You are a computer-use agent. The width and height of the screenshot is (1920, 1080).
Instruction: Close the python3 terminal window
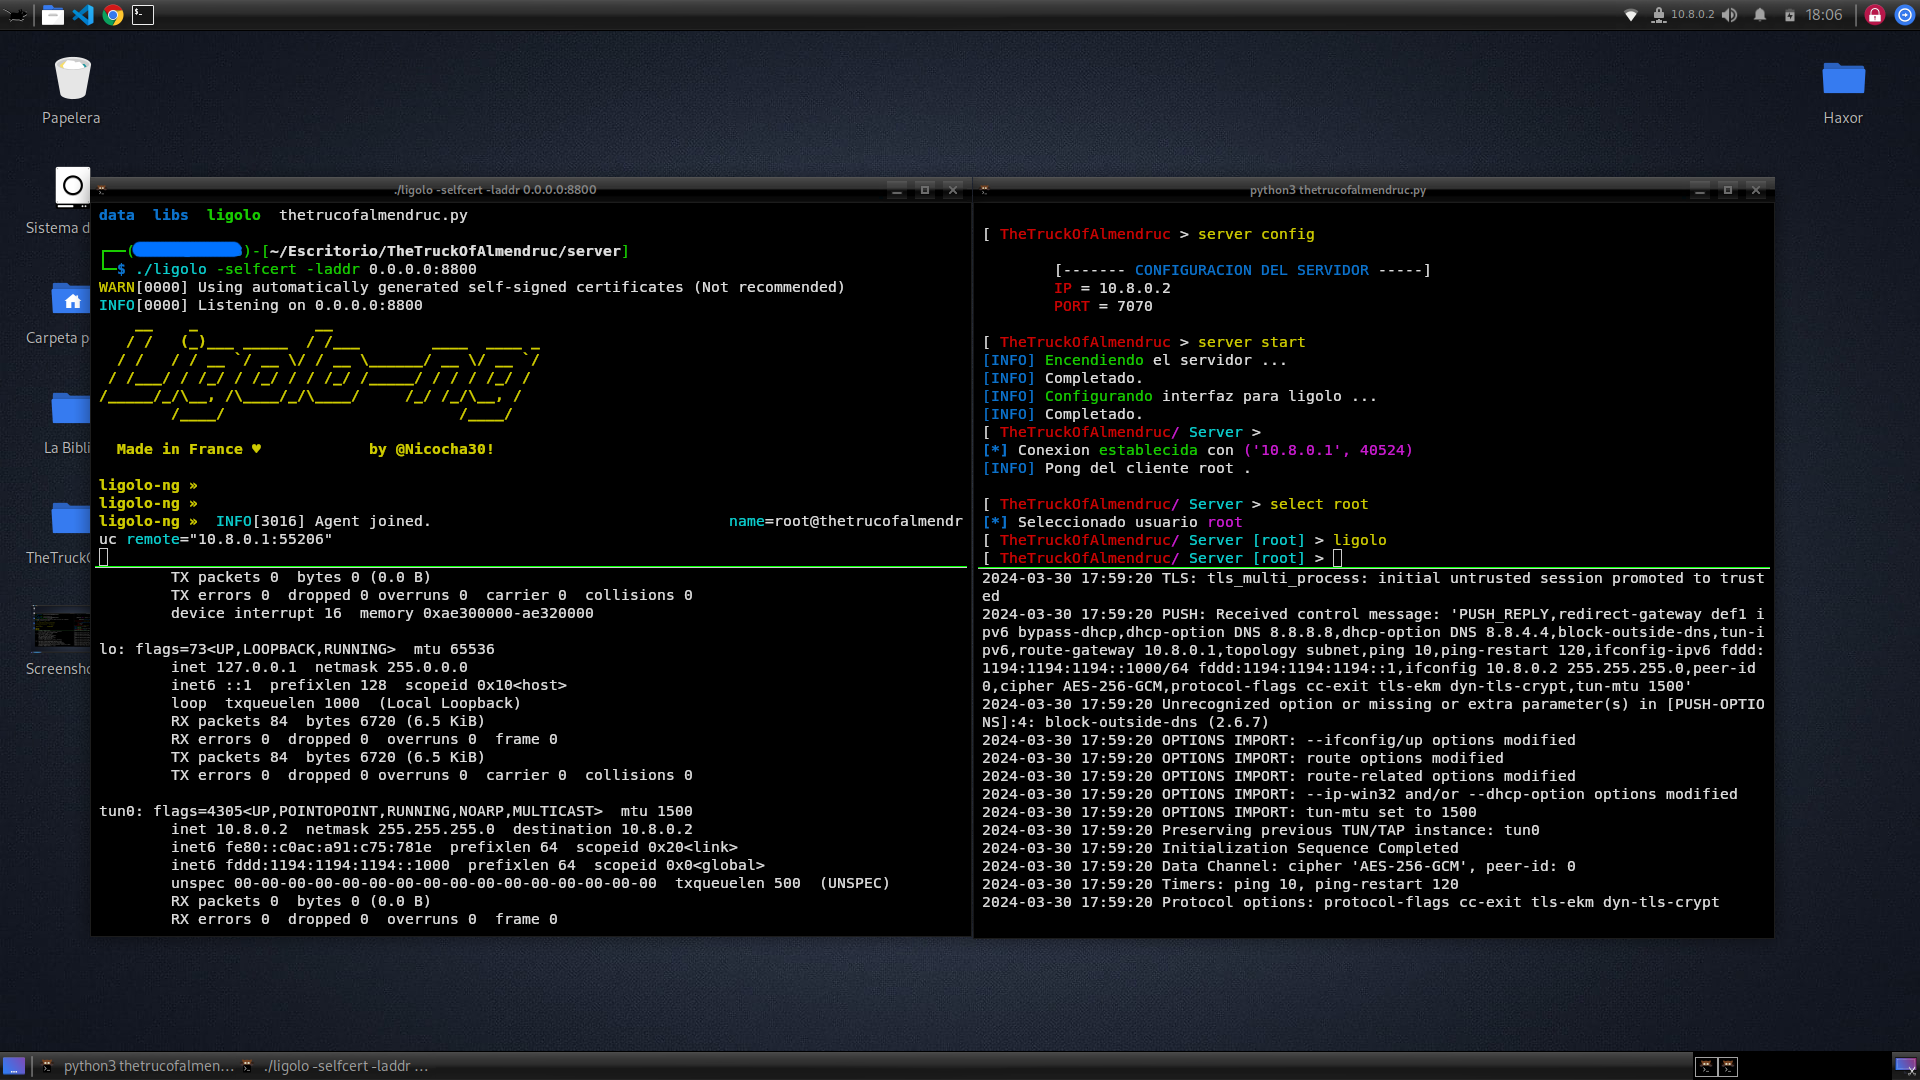(x=1756, y=190)
